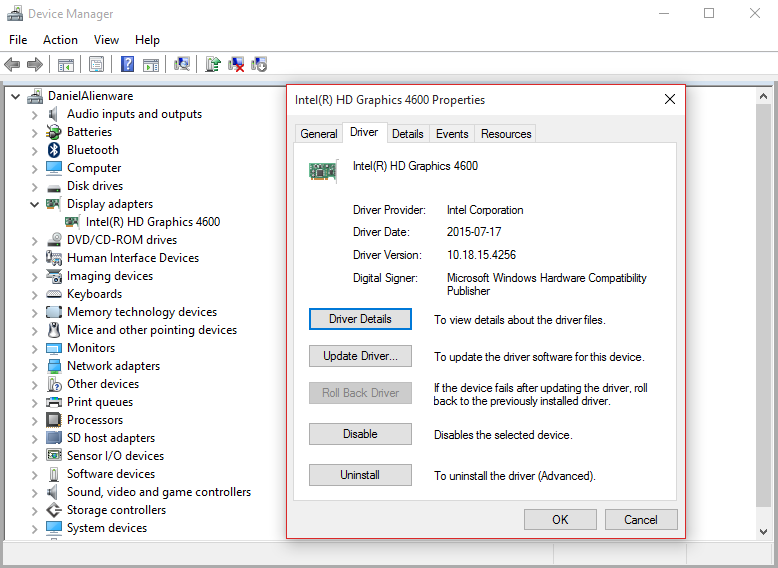Viewport: 778px width, 568px height.
Task: Toggle the Show/Hide Action Pane toolbar icon
Action: (x=151, y=64)
